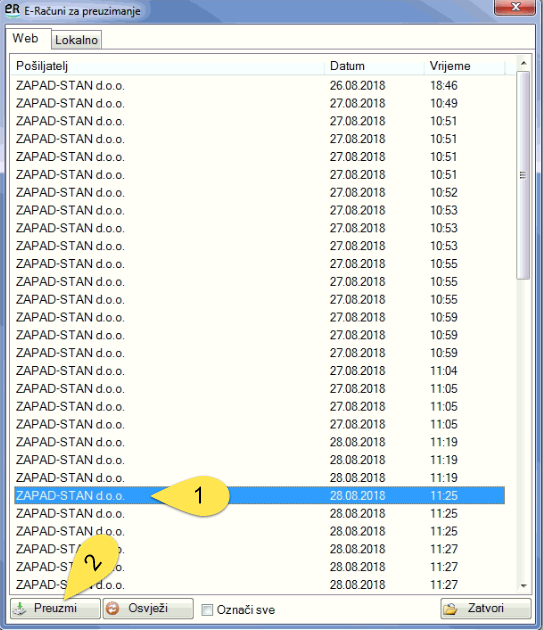Click the scrollbar down arrow
543x630 pixels.
523,585
